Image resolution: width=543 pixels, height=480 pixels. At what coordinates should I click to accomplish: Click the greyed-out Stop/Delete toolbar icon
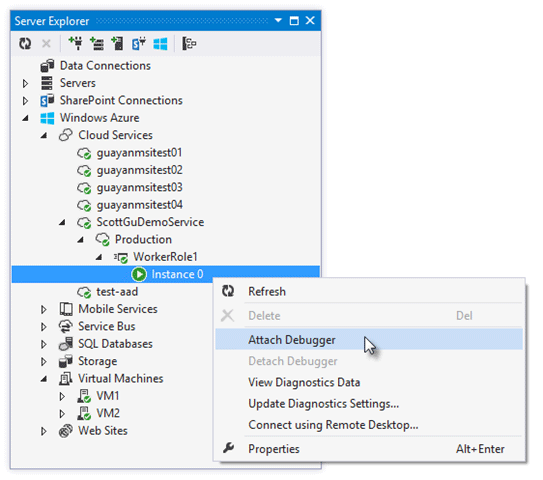[46, 44]
